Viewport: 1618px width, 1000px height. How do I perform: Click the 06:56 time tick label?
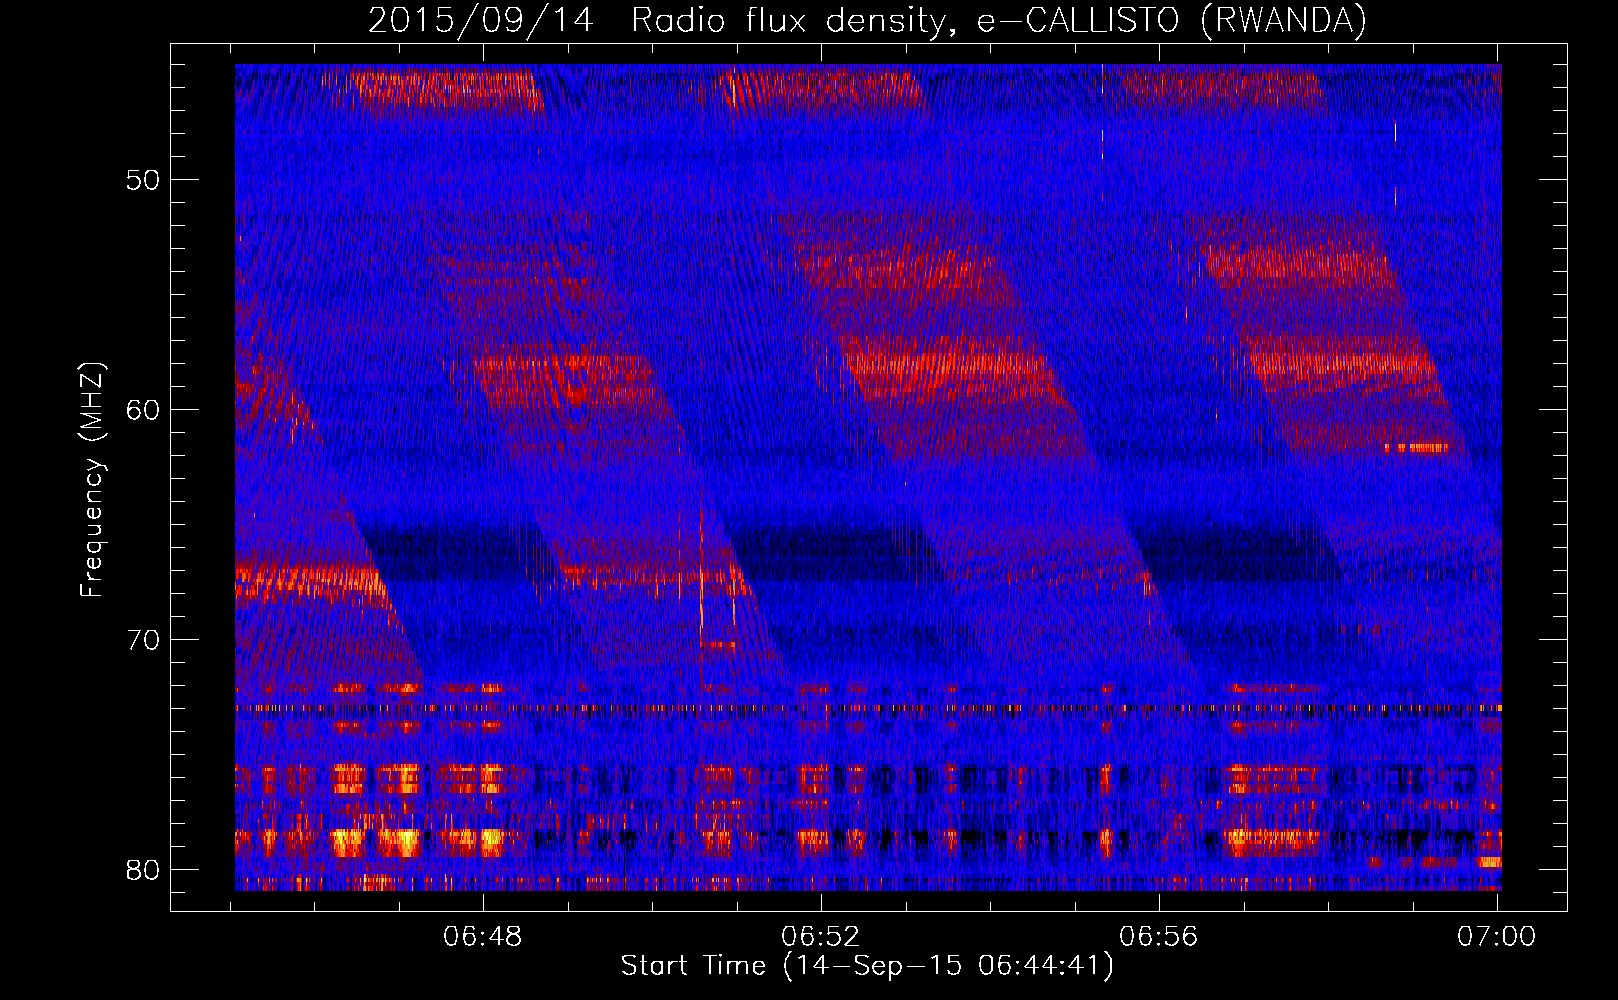1158,937
